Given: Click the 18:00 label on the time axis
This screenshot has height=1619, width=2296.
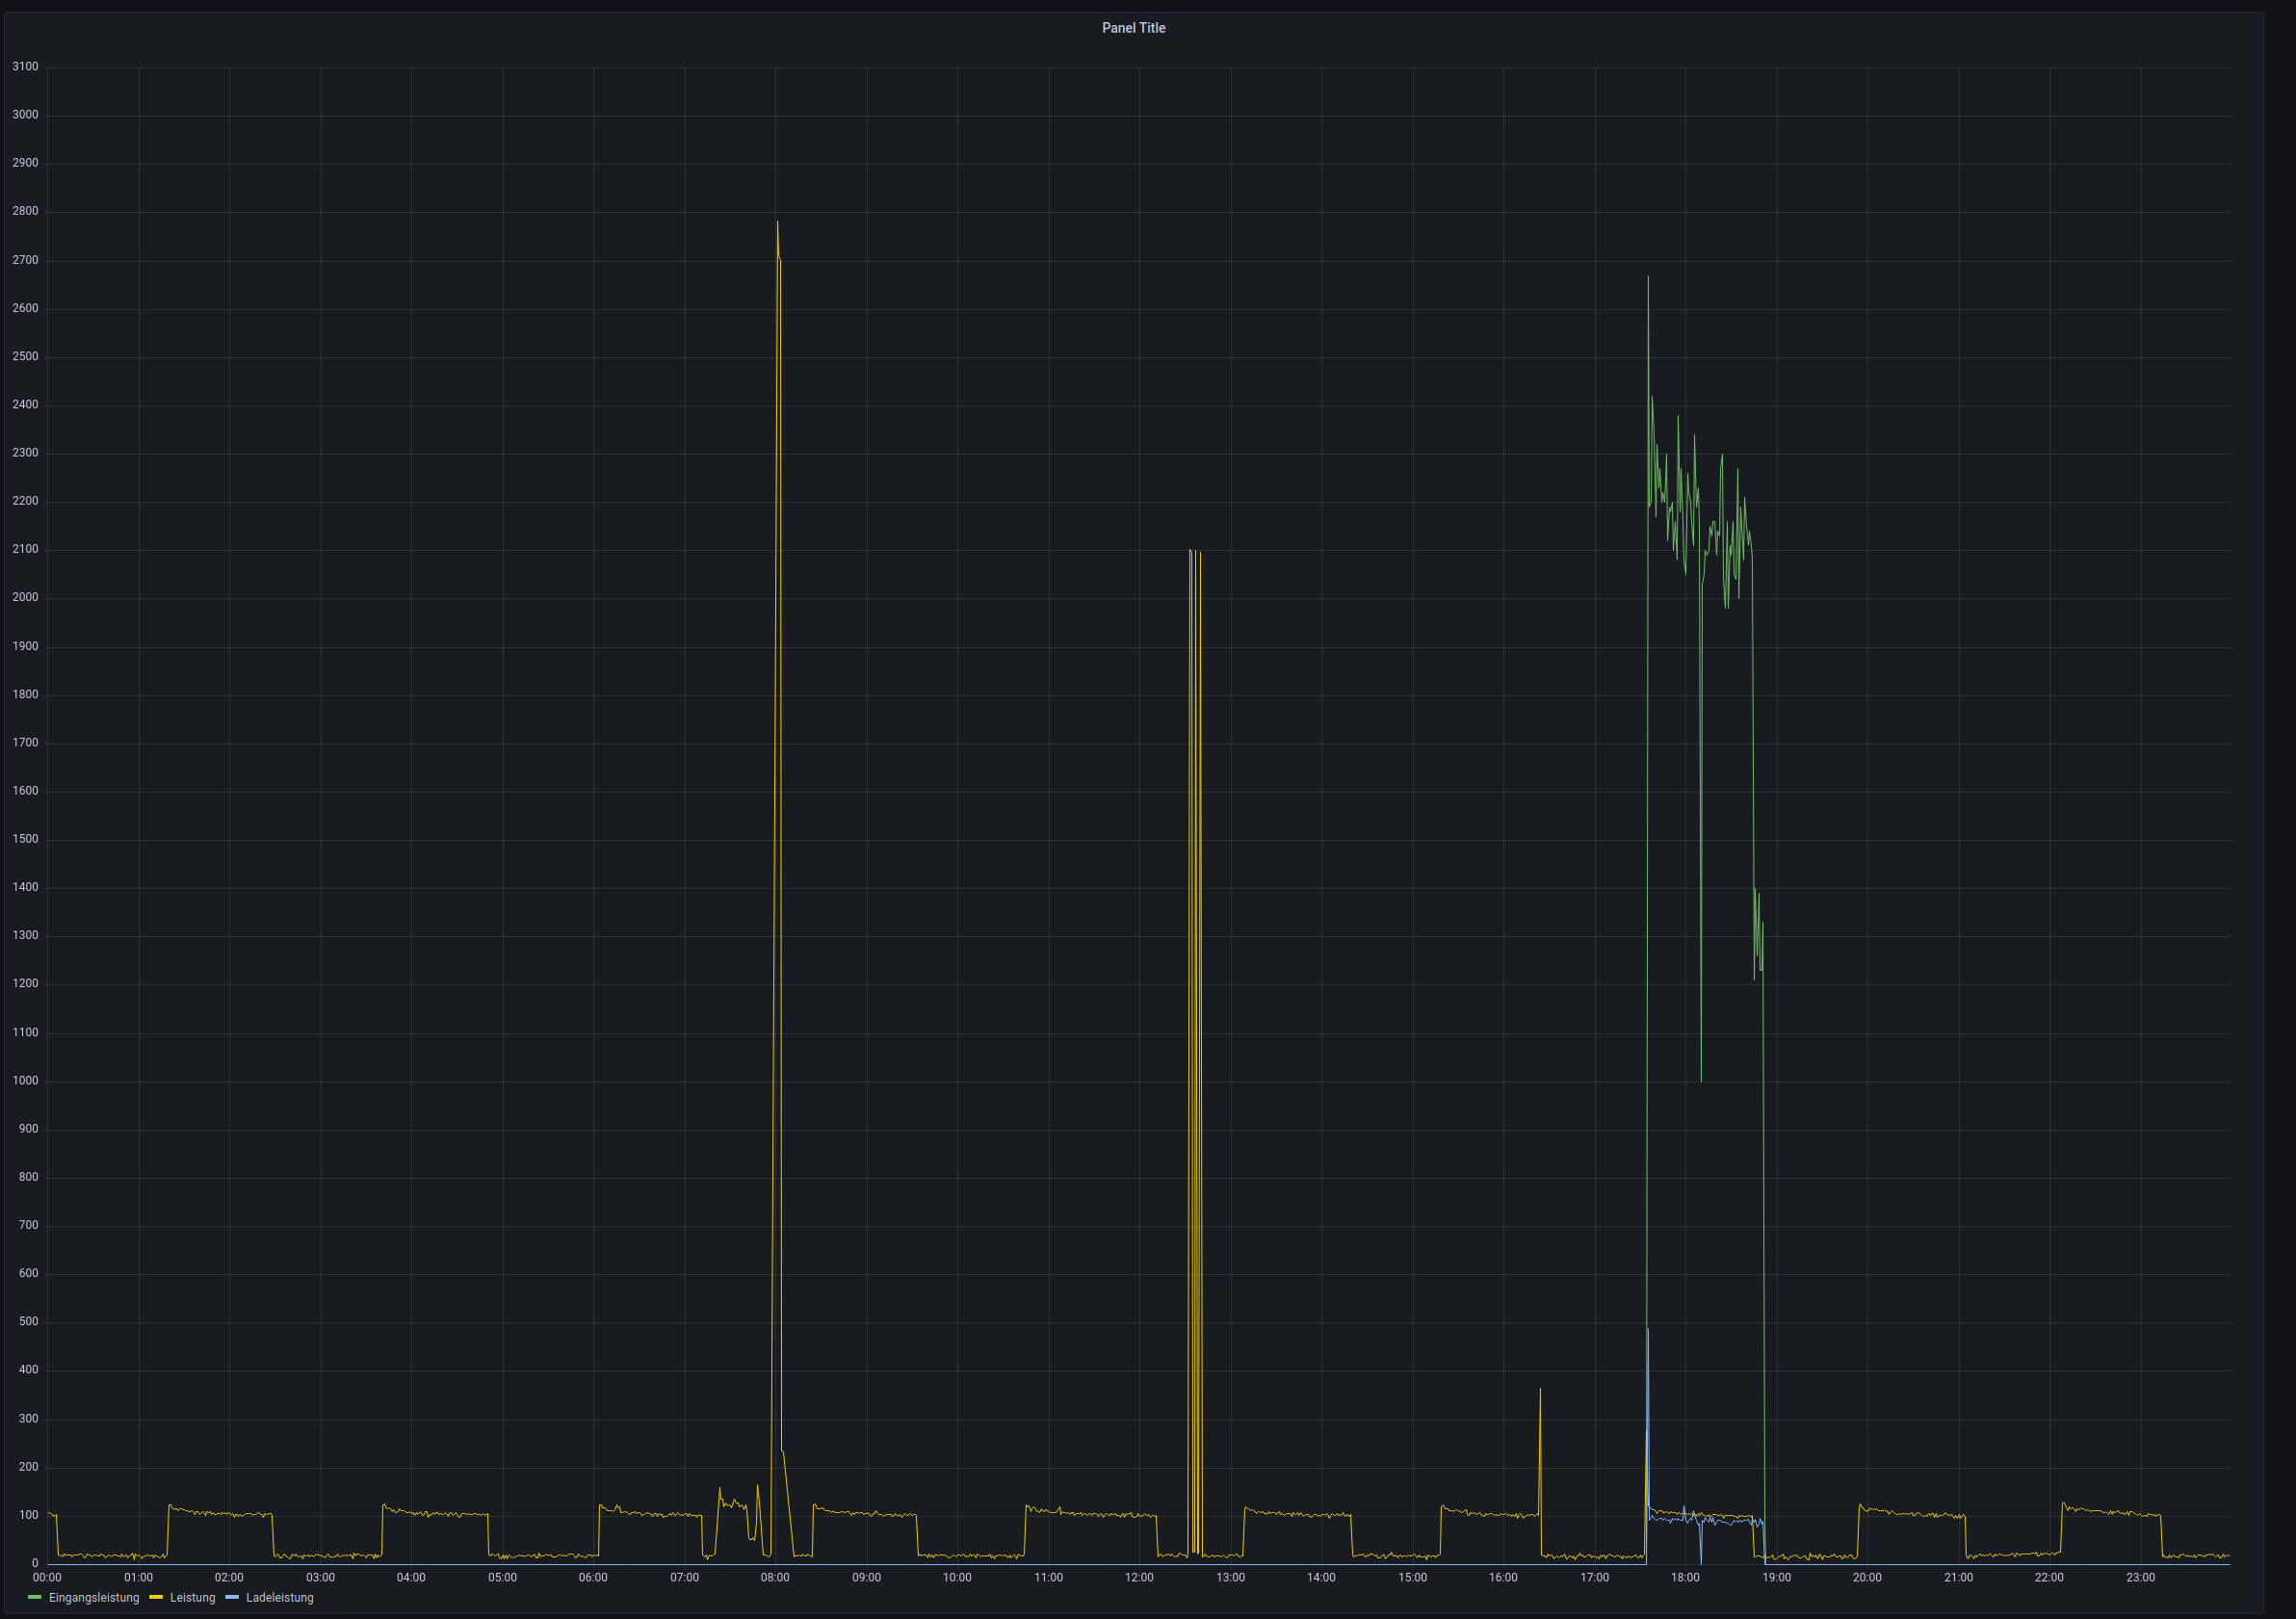Looking at the screenshot, I should [1685, 1577].
